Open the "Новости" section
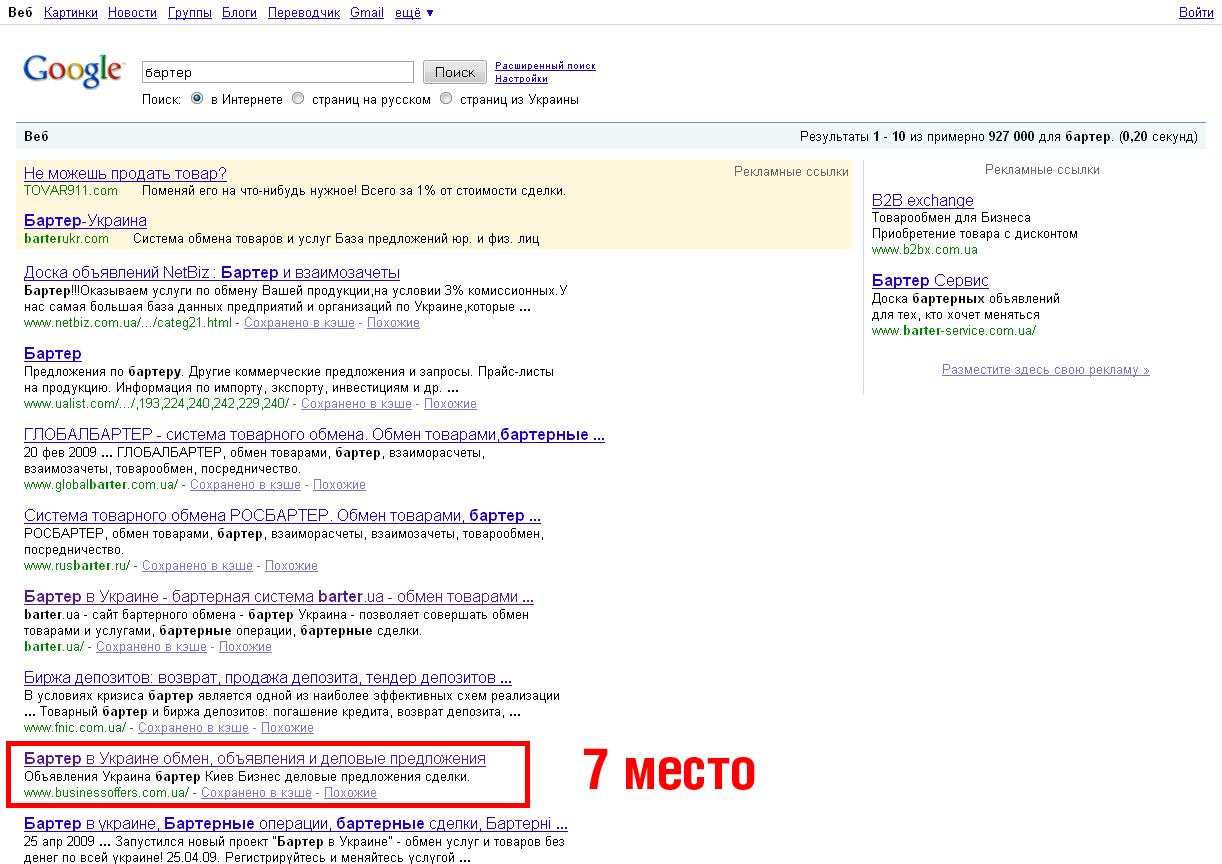1222x864 pixels. tap(131, 12)
